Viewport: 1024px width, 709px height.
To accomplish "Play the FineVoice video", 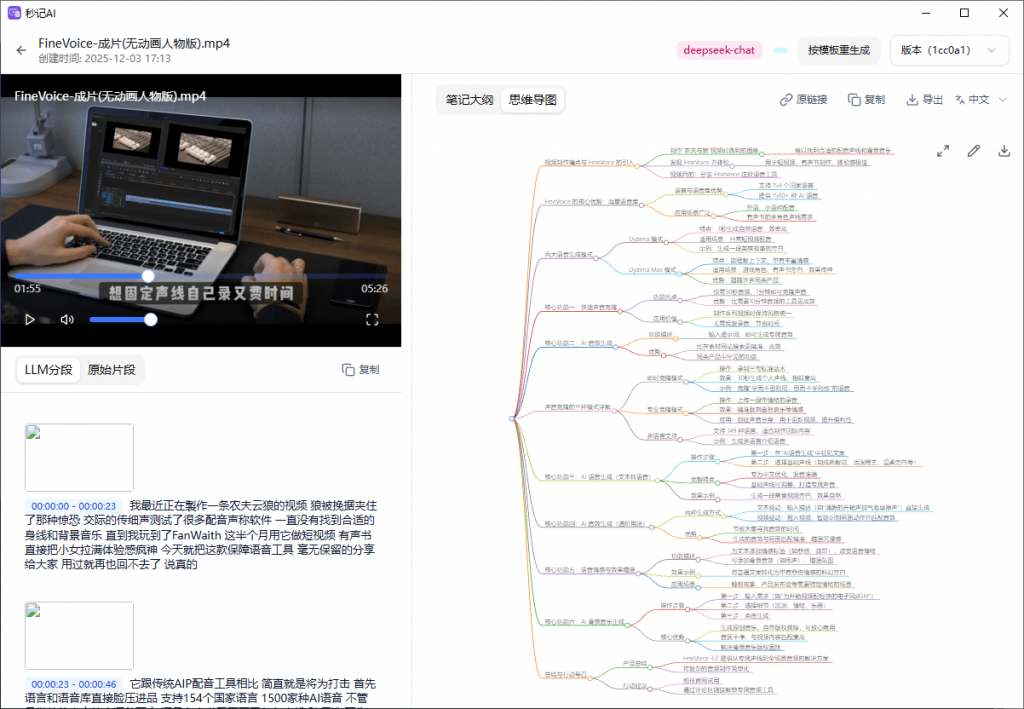I will click(x=30, y=320).
